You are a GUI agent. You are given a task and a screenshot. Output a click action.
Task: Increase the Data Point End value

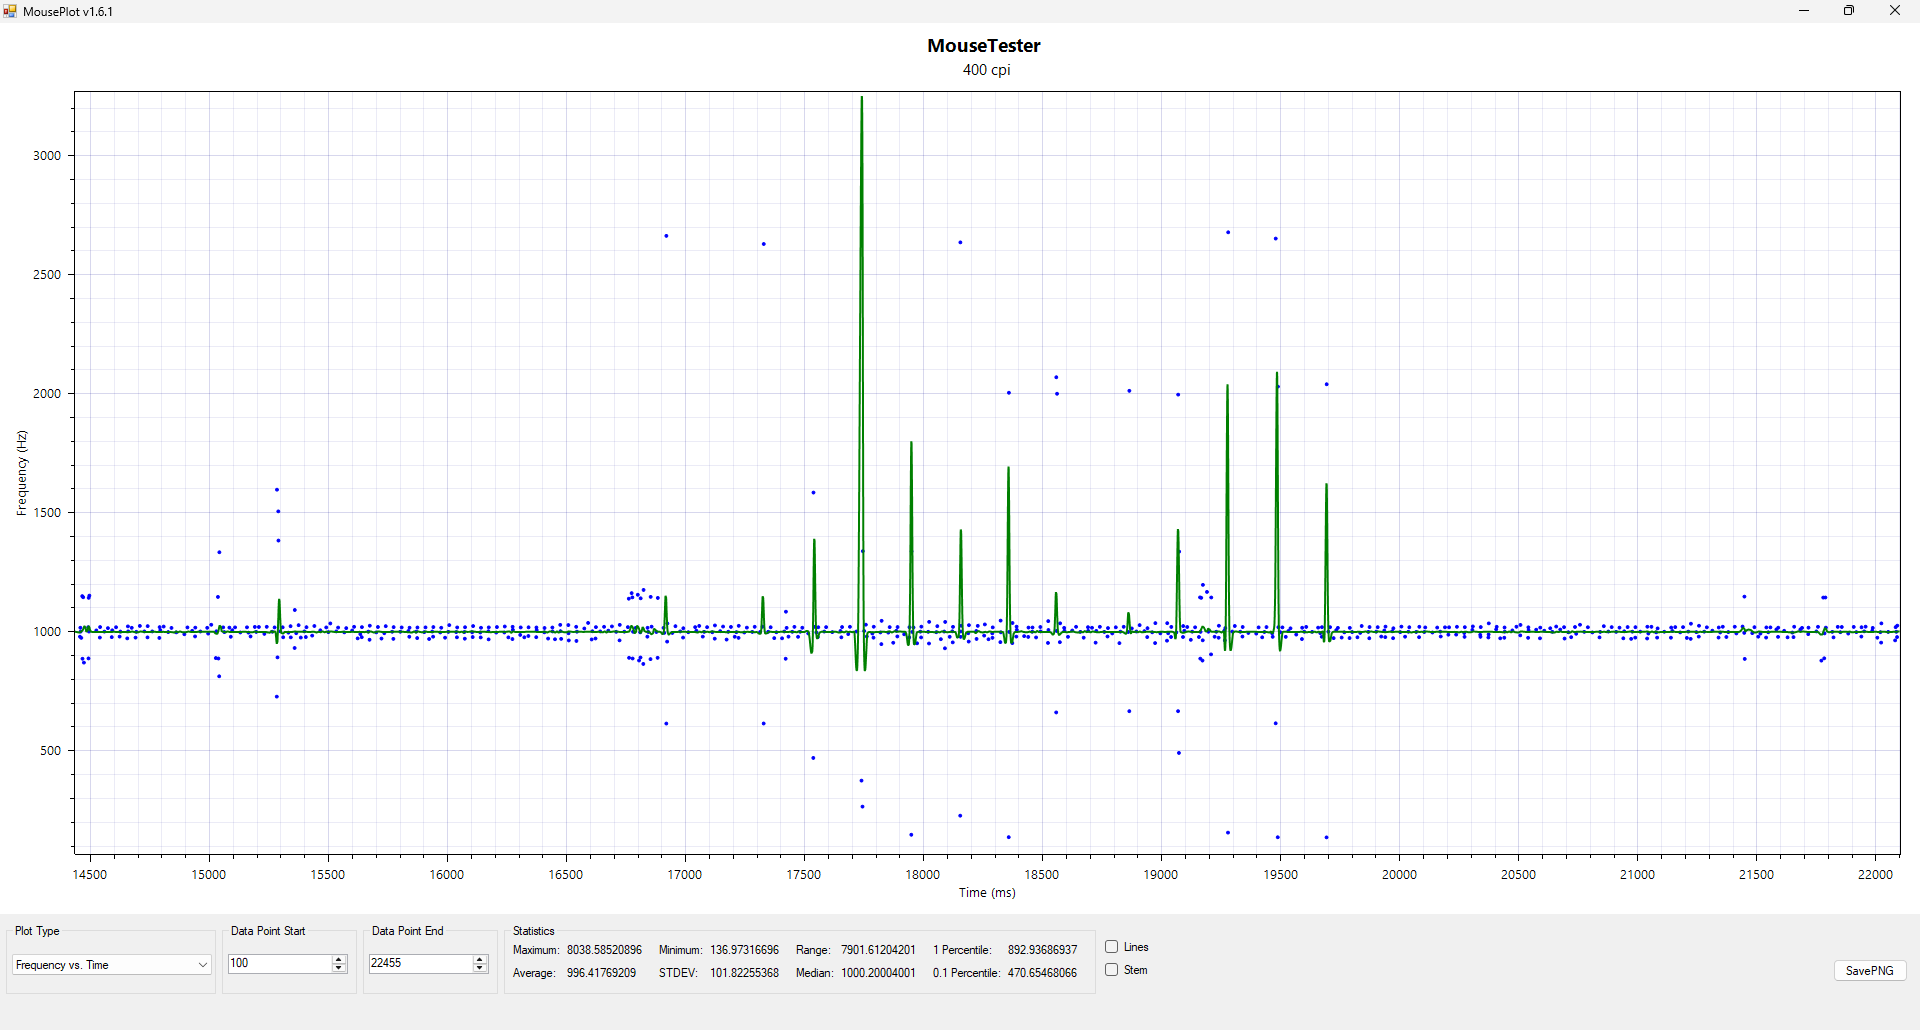480,959
